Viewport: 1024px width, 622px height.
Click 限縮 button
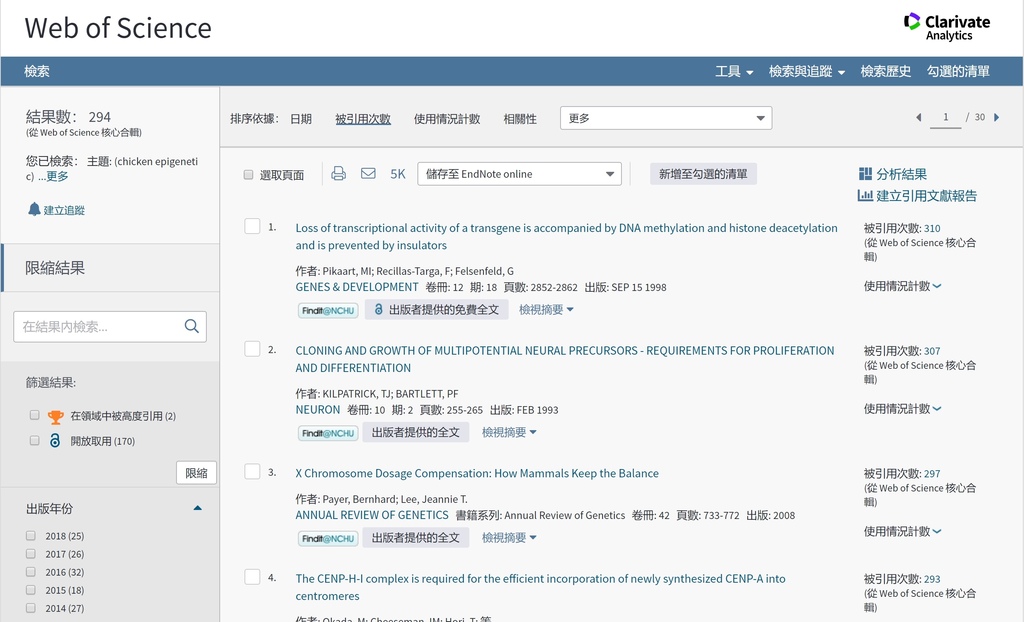[196, 473]
